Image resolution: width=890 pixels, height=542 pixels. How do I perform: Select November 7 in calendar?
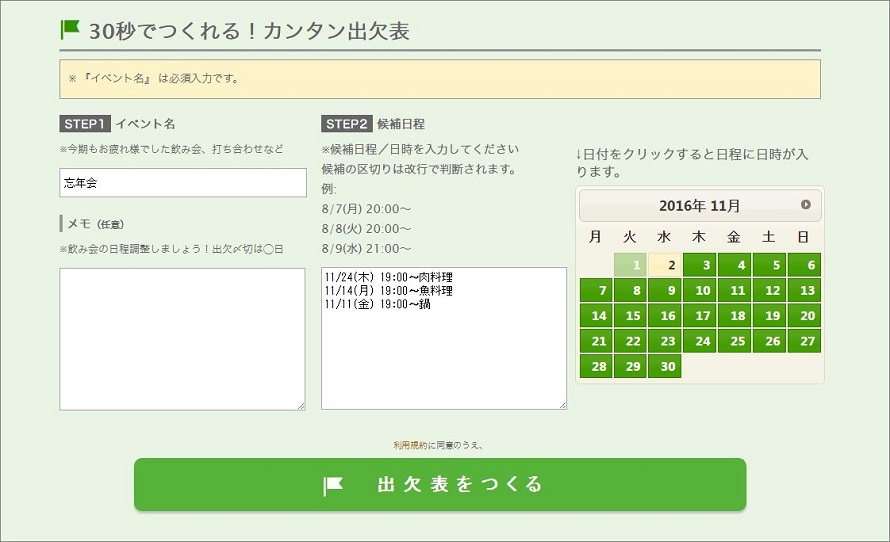(x=595, y=291)
